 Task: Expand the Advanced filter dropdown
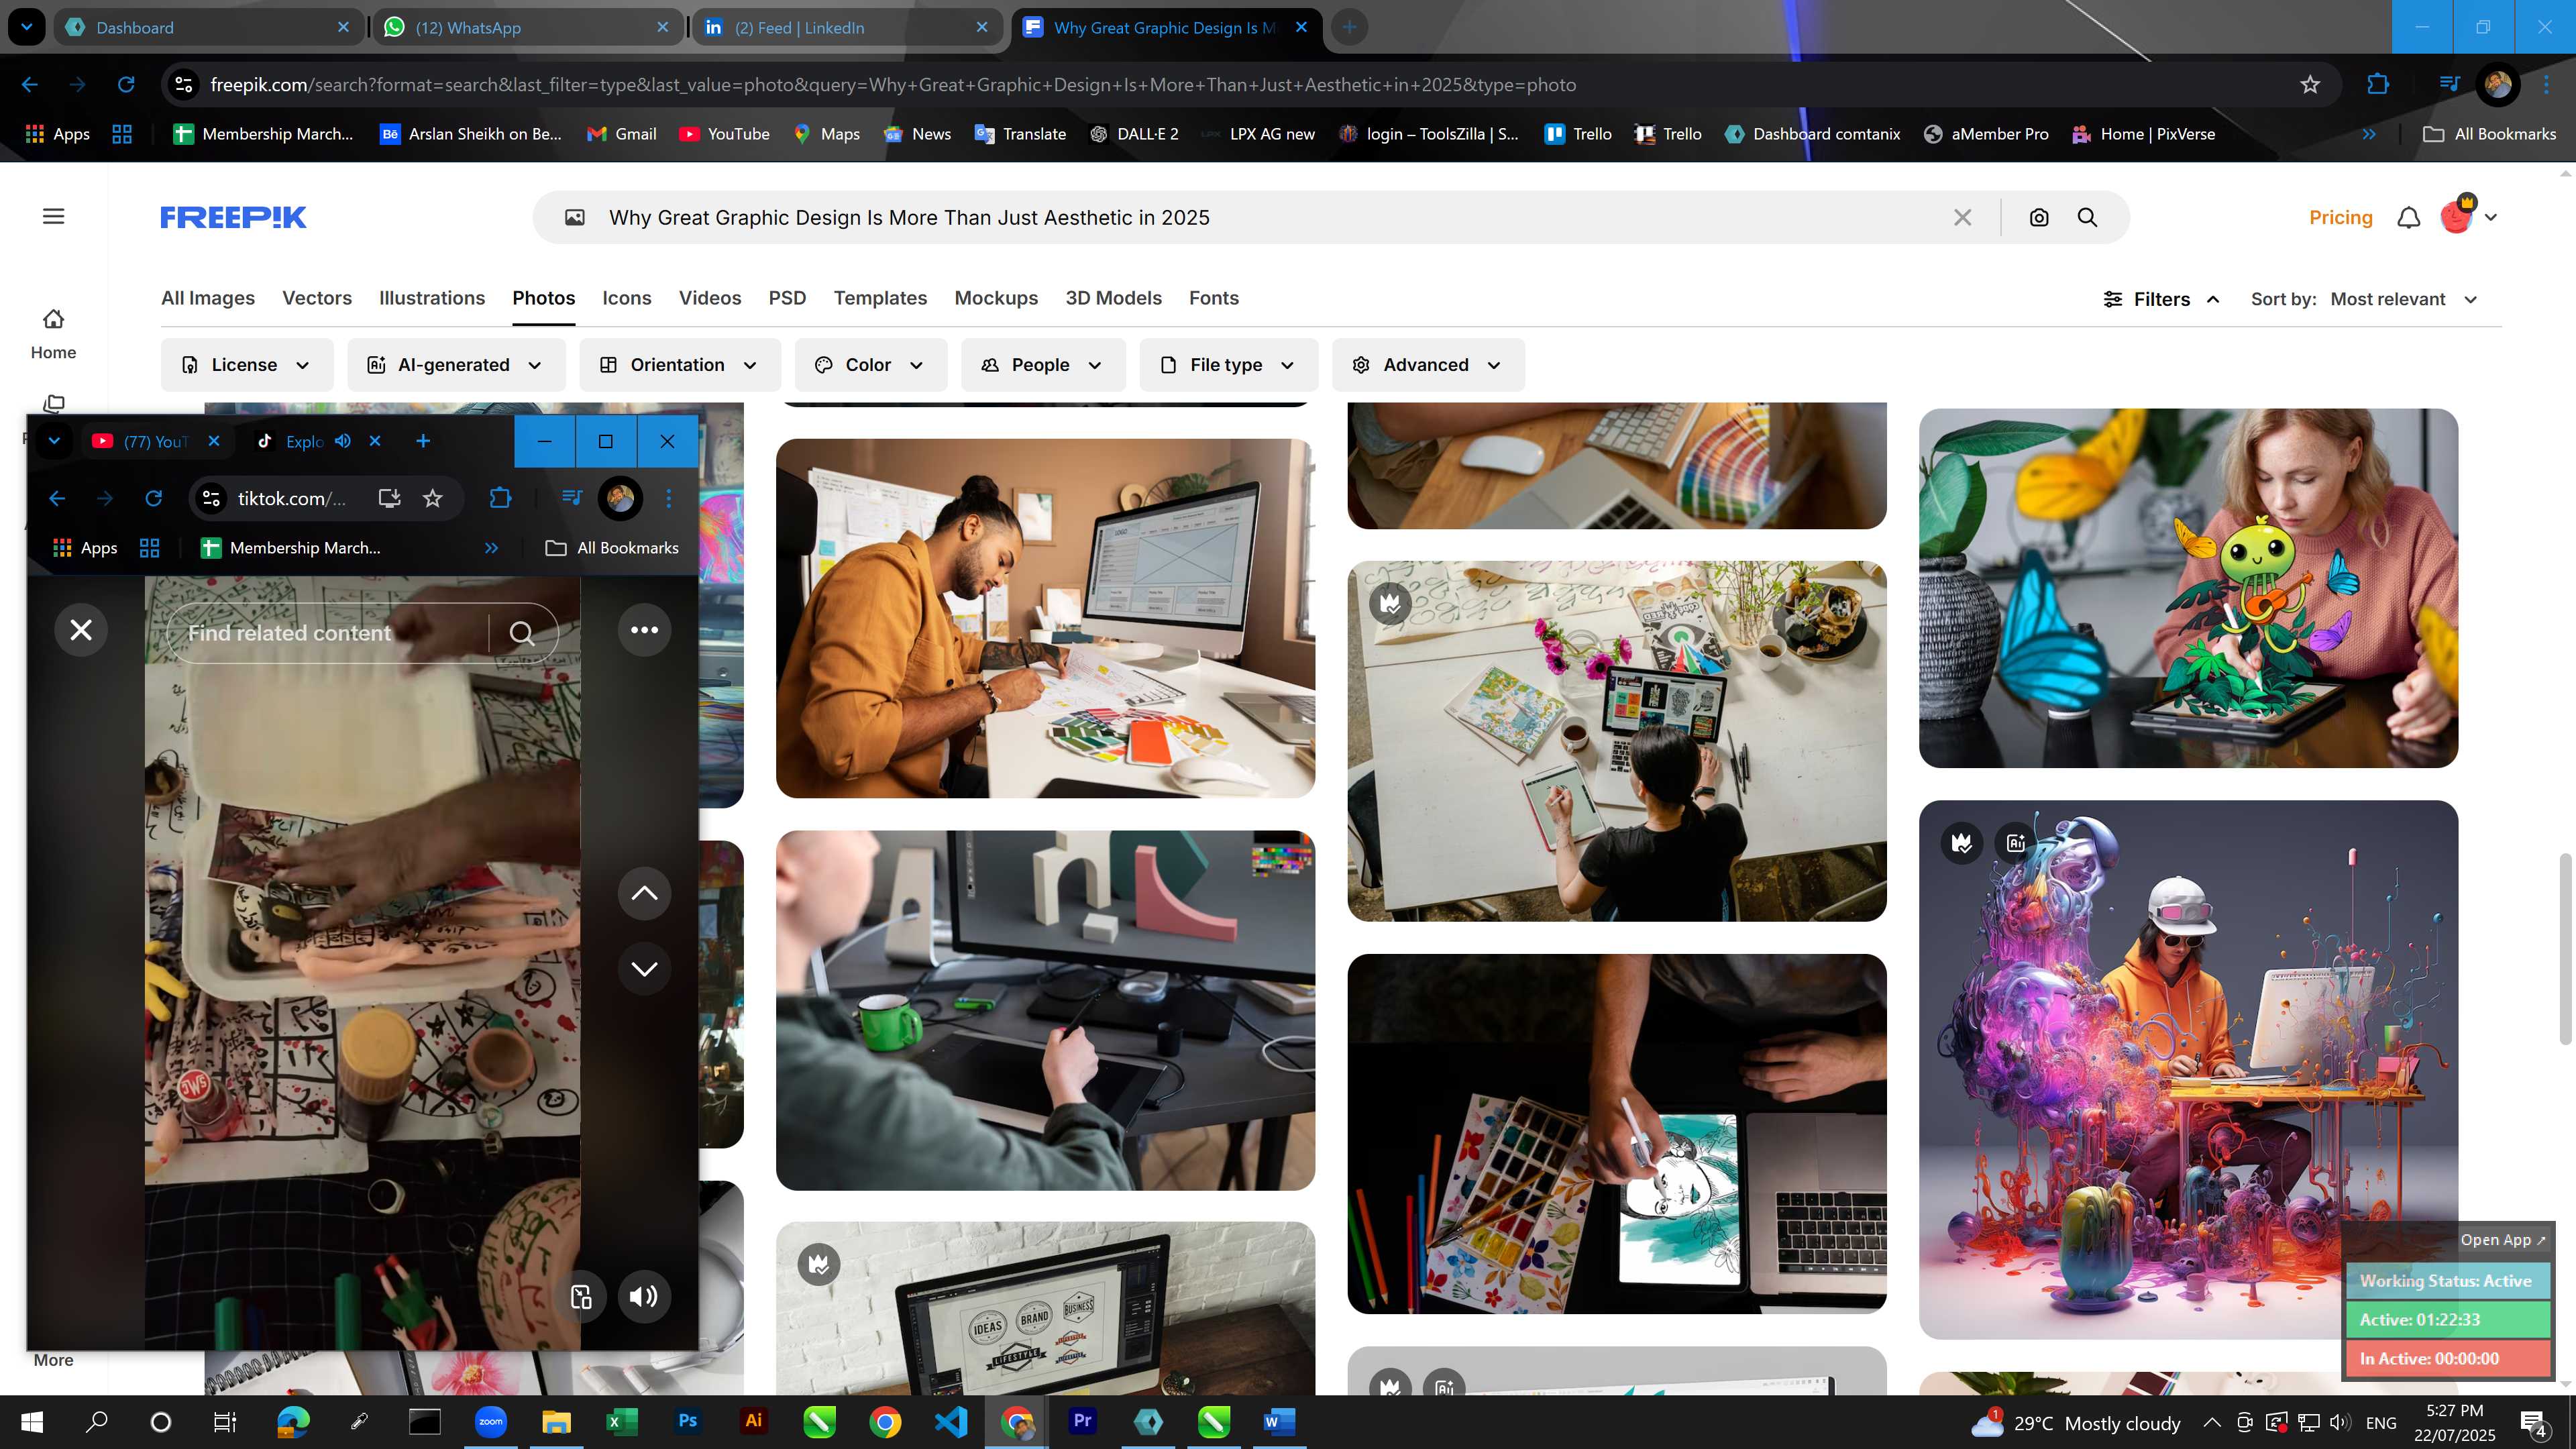[x=1428, y=365]
